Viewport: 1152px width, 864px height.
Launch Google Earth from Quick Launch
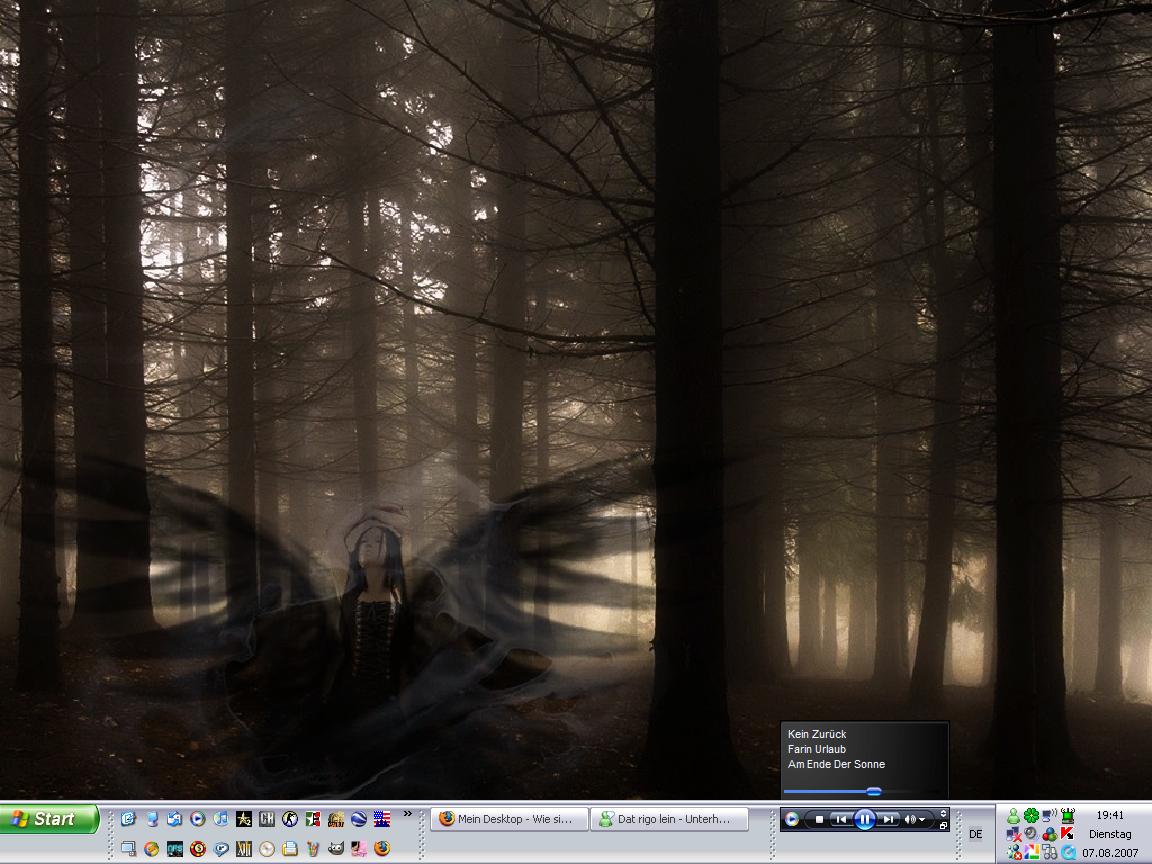tap(359, 819)
